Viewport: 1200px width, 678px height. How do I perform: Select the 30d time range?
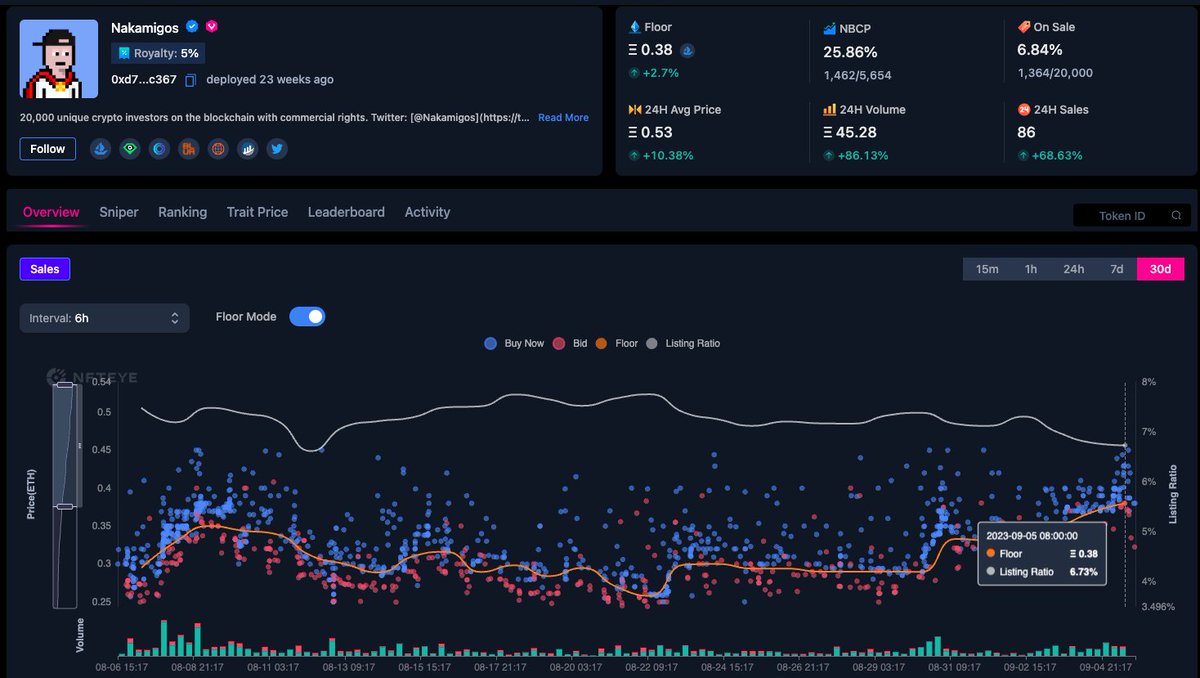pos(1161,269)
